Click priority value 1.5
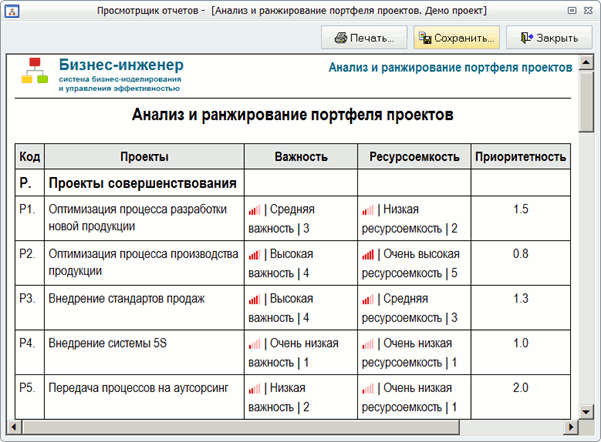This screenshot has height=442, width=601. pos(521,209)
